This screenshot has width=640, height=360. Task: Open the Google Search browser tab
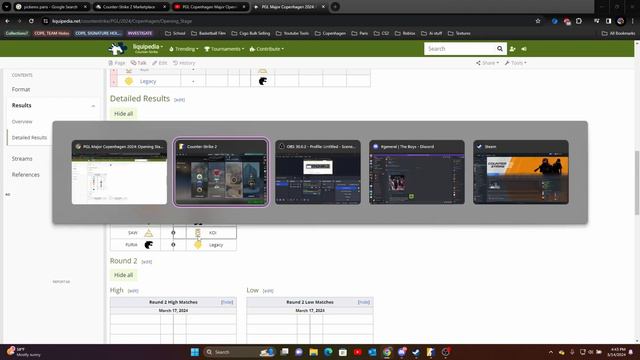click(x=51, y=7)
